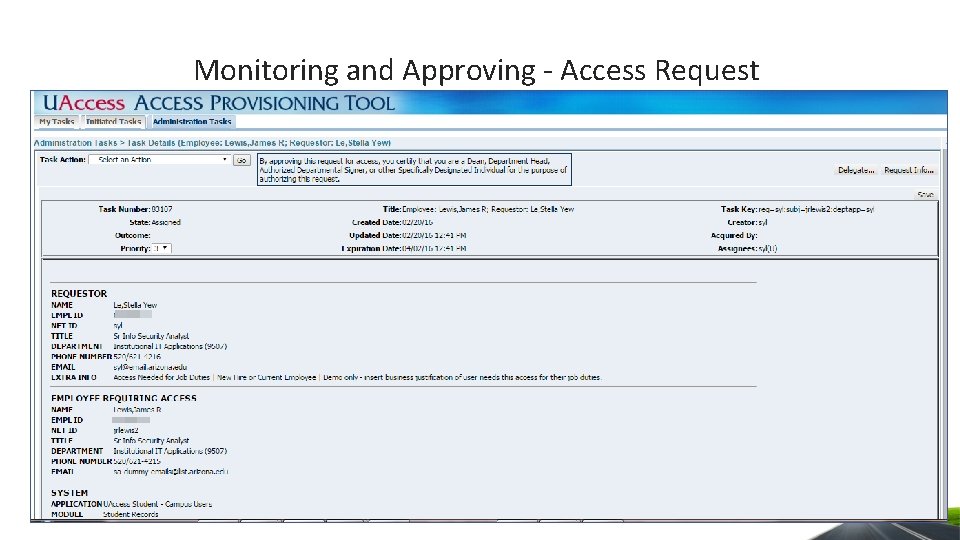Click the Extra Info justification text
This screenshot has width=960, height=540.
358,377
